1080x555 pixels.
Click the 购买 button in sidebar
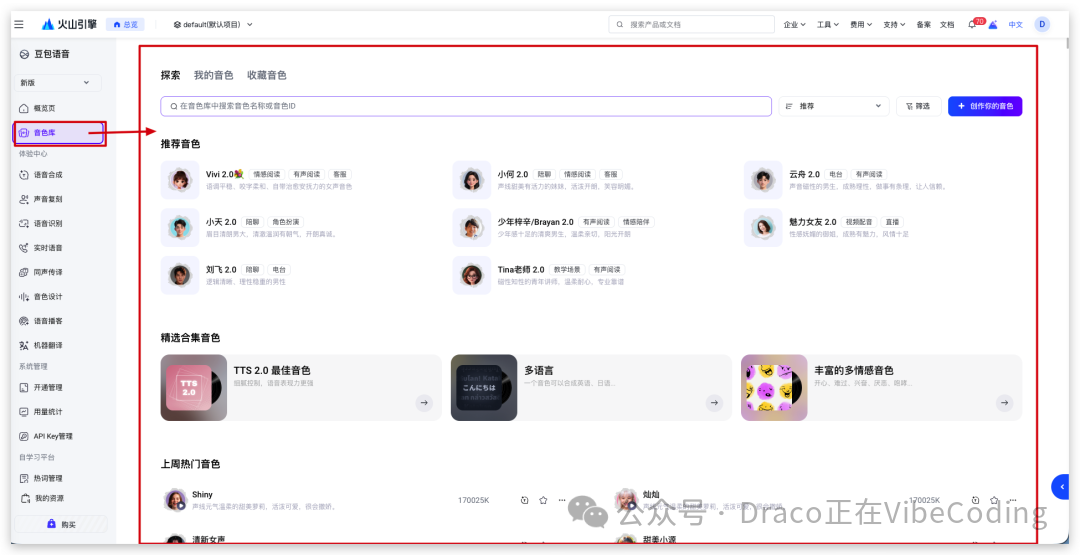tap(61, 524)
